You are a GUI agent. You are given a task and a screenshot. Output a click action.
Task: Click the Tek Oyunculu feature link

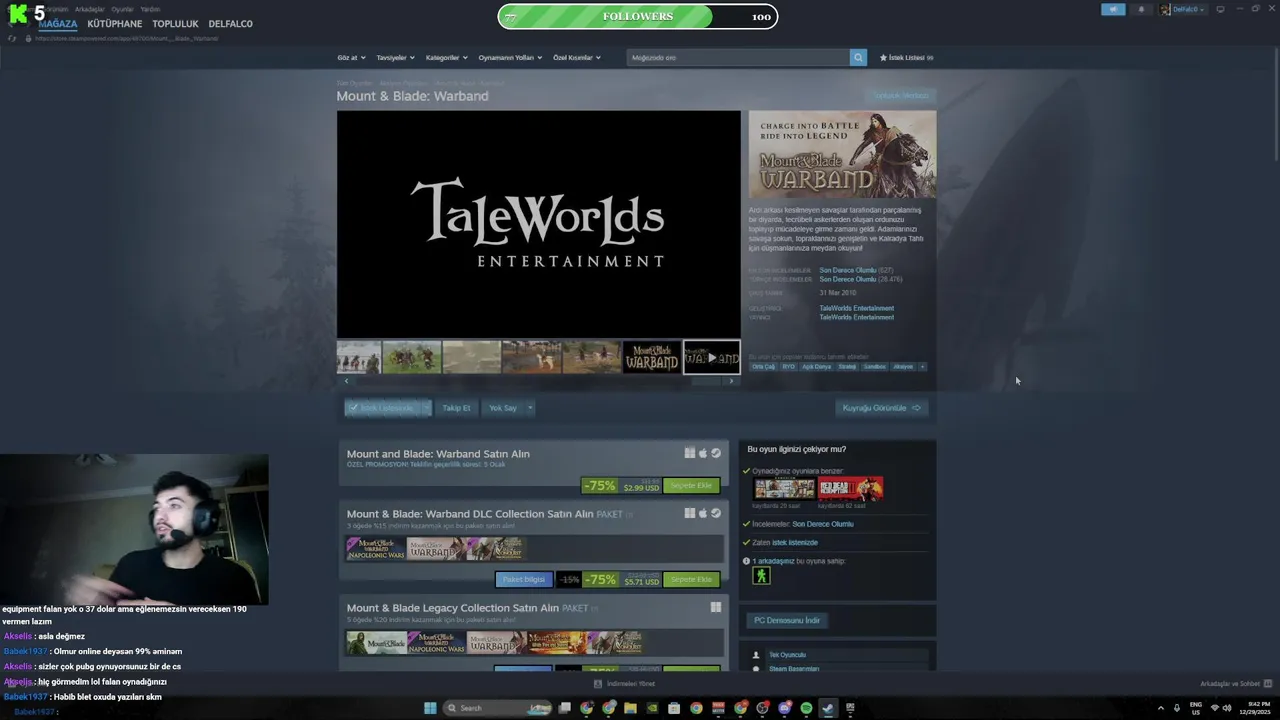click(x=787, y=655)
